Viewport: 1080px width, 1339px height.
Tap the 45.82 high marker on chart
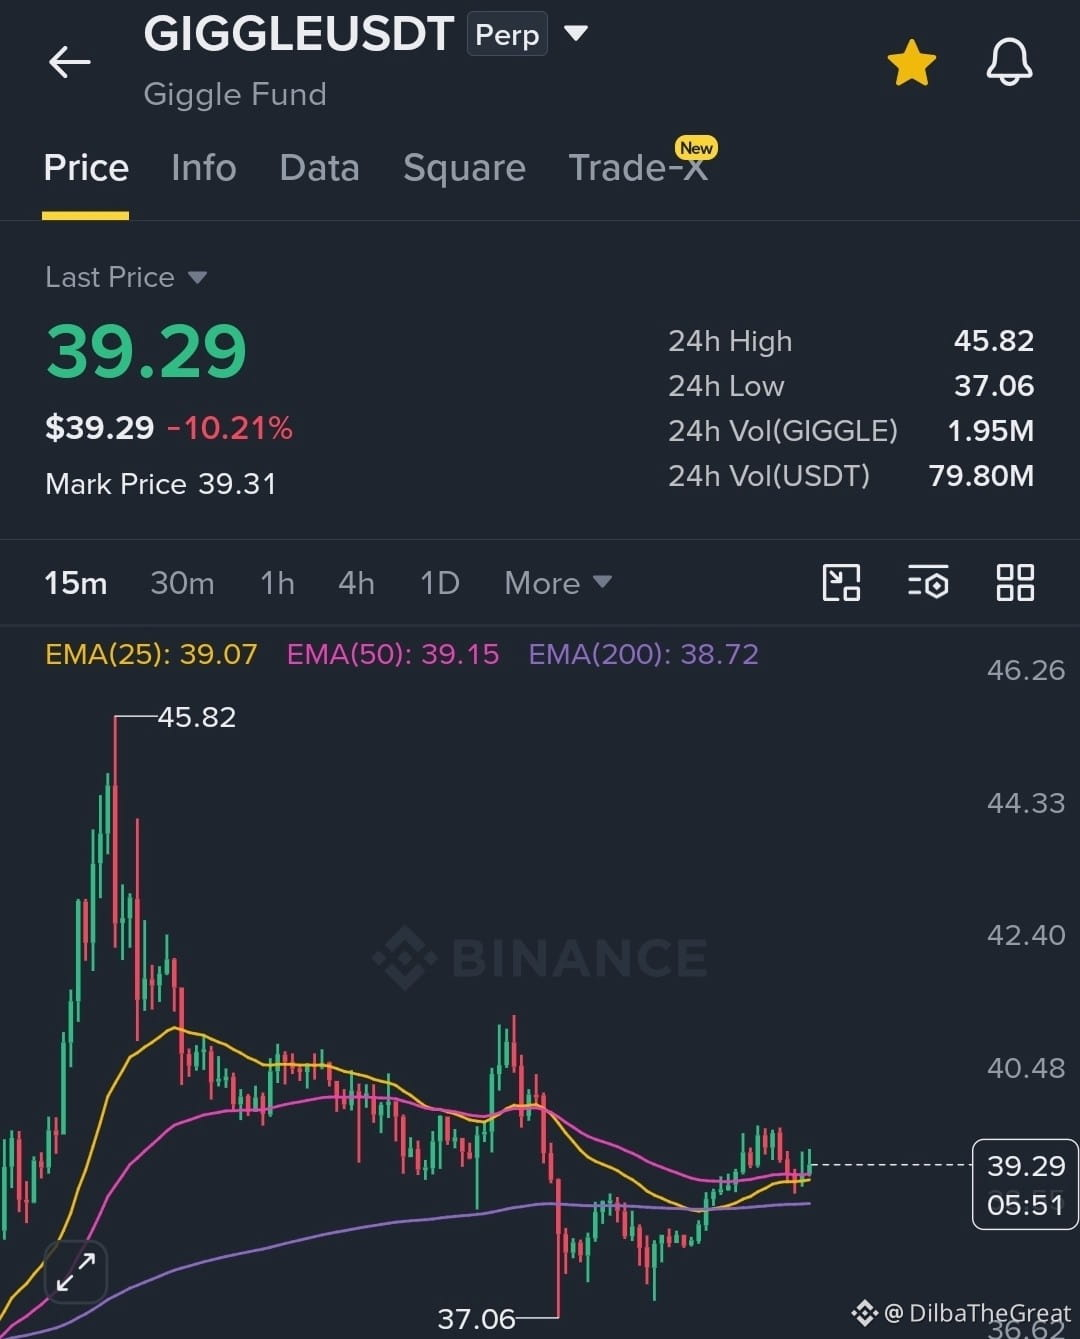pos(197,717)
